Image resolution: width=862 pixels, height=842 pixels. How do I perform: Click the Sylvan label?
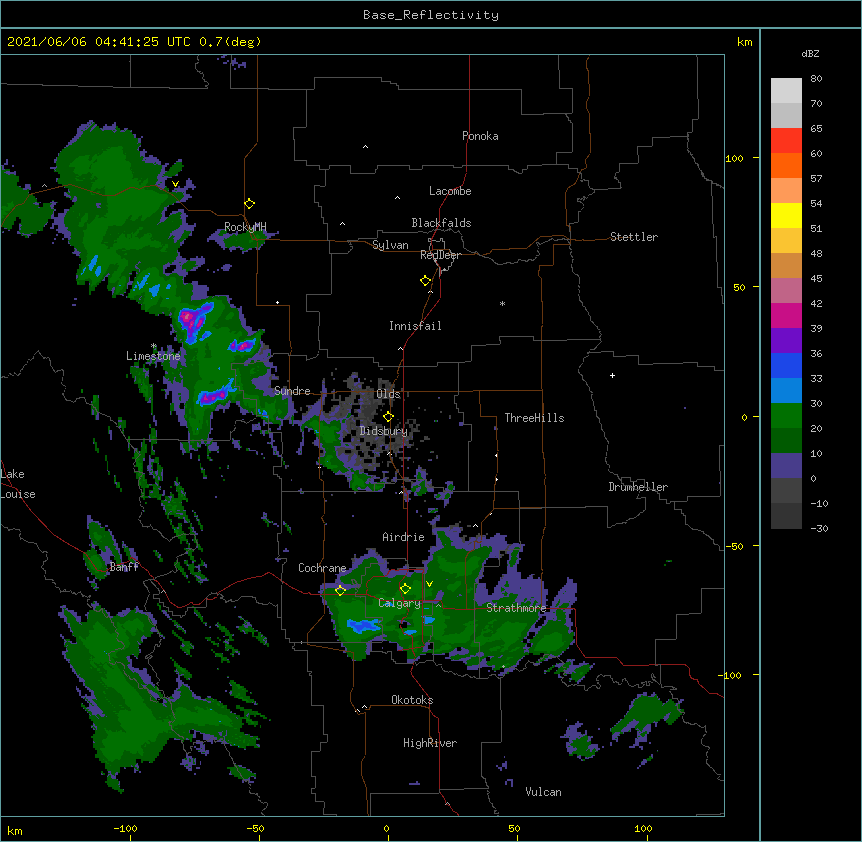point(390,245)
